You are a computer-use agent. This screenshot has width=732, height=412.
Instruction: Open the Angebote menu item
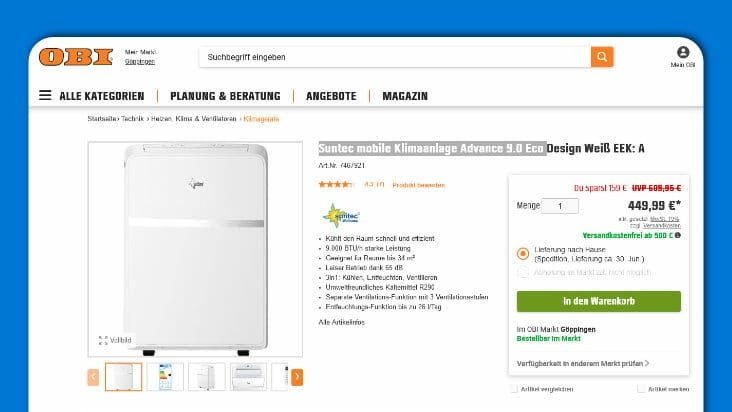click(331, 96)
